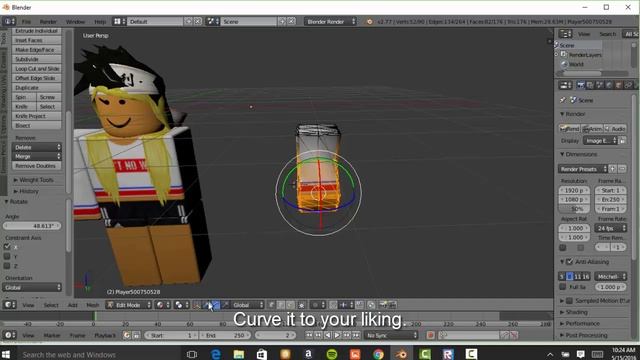Open the Playback menu in timeline
This screenshot has width=640, height=360.
point(105,335)
